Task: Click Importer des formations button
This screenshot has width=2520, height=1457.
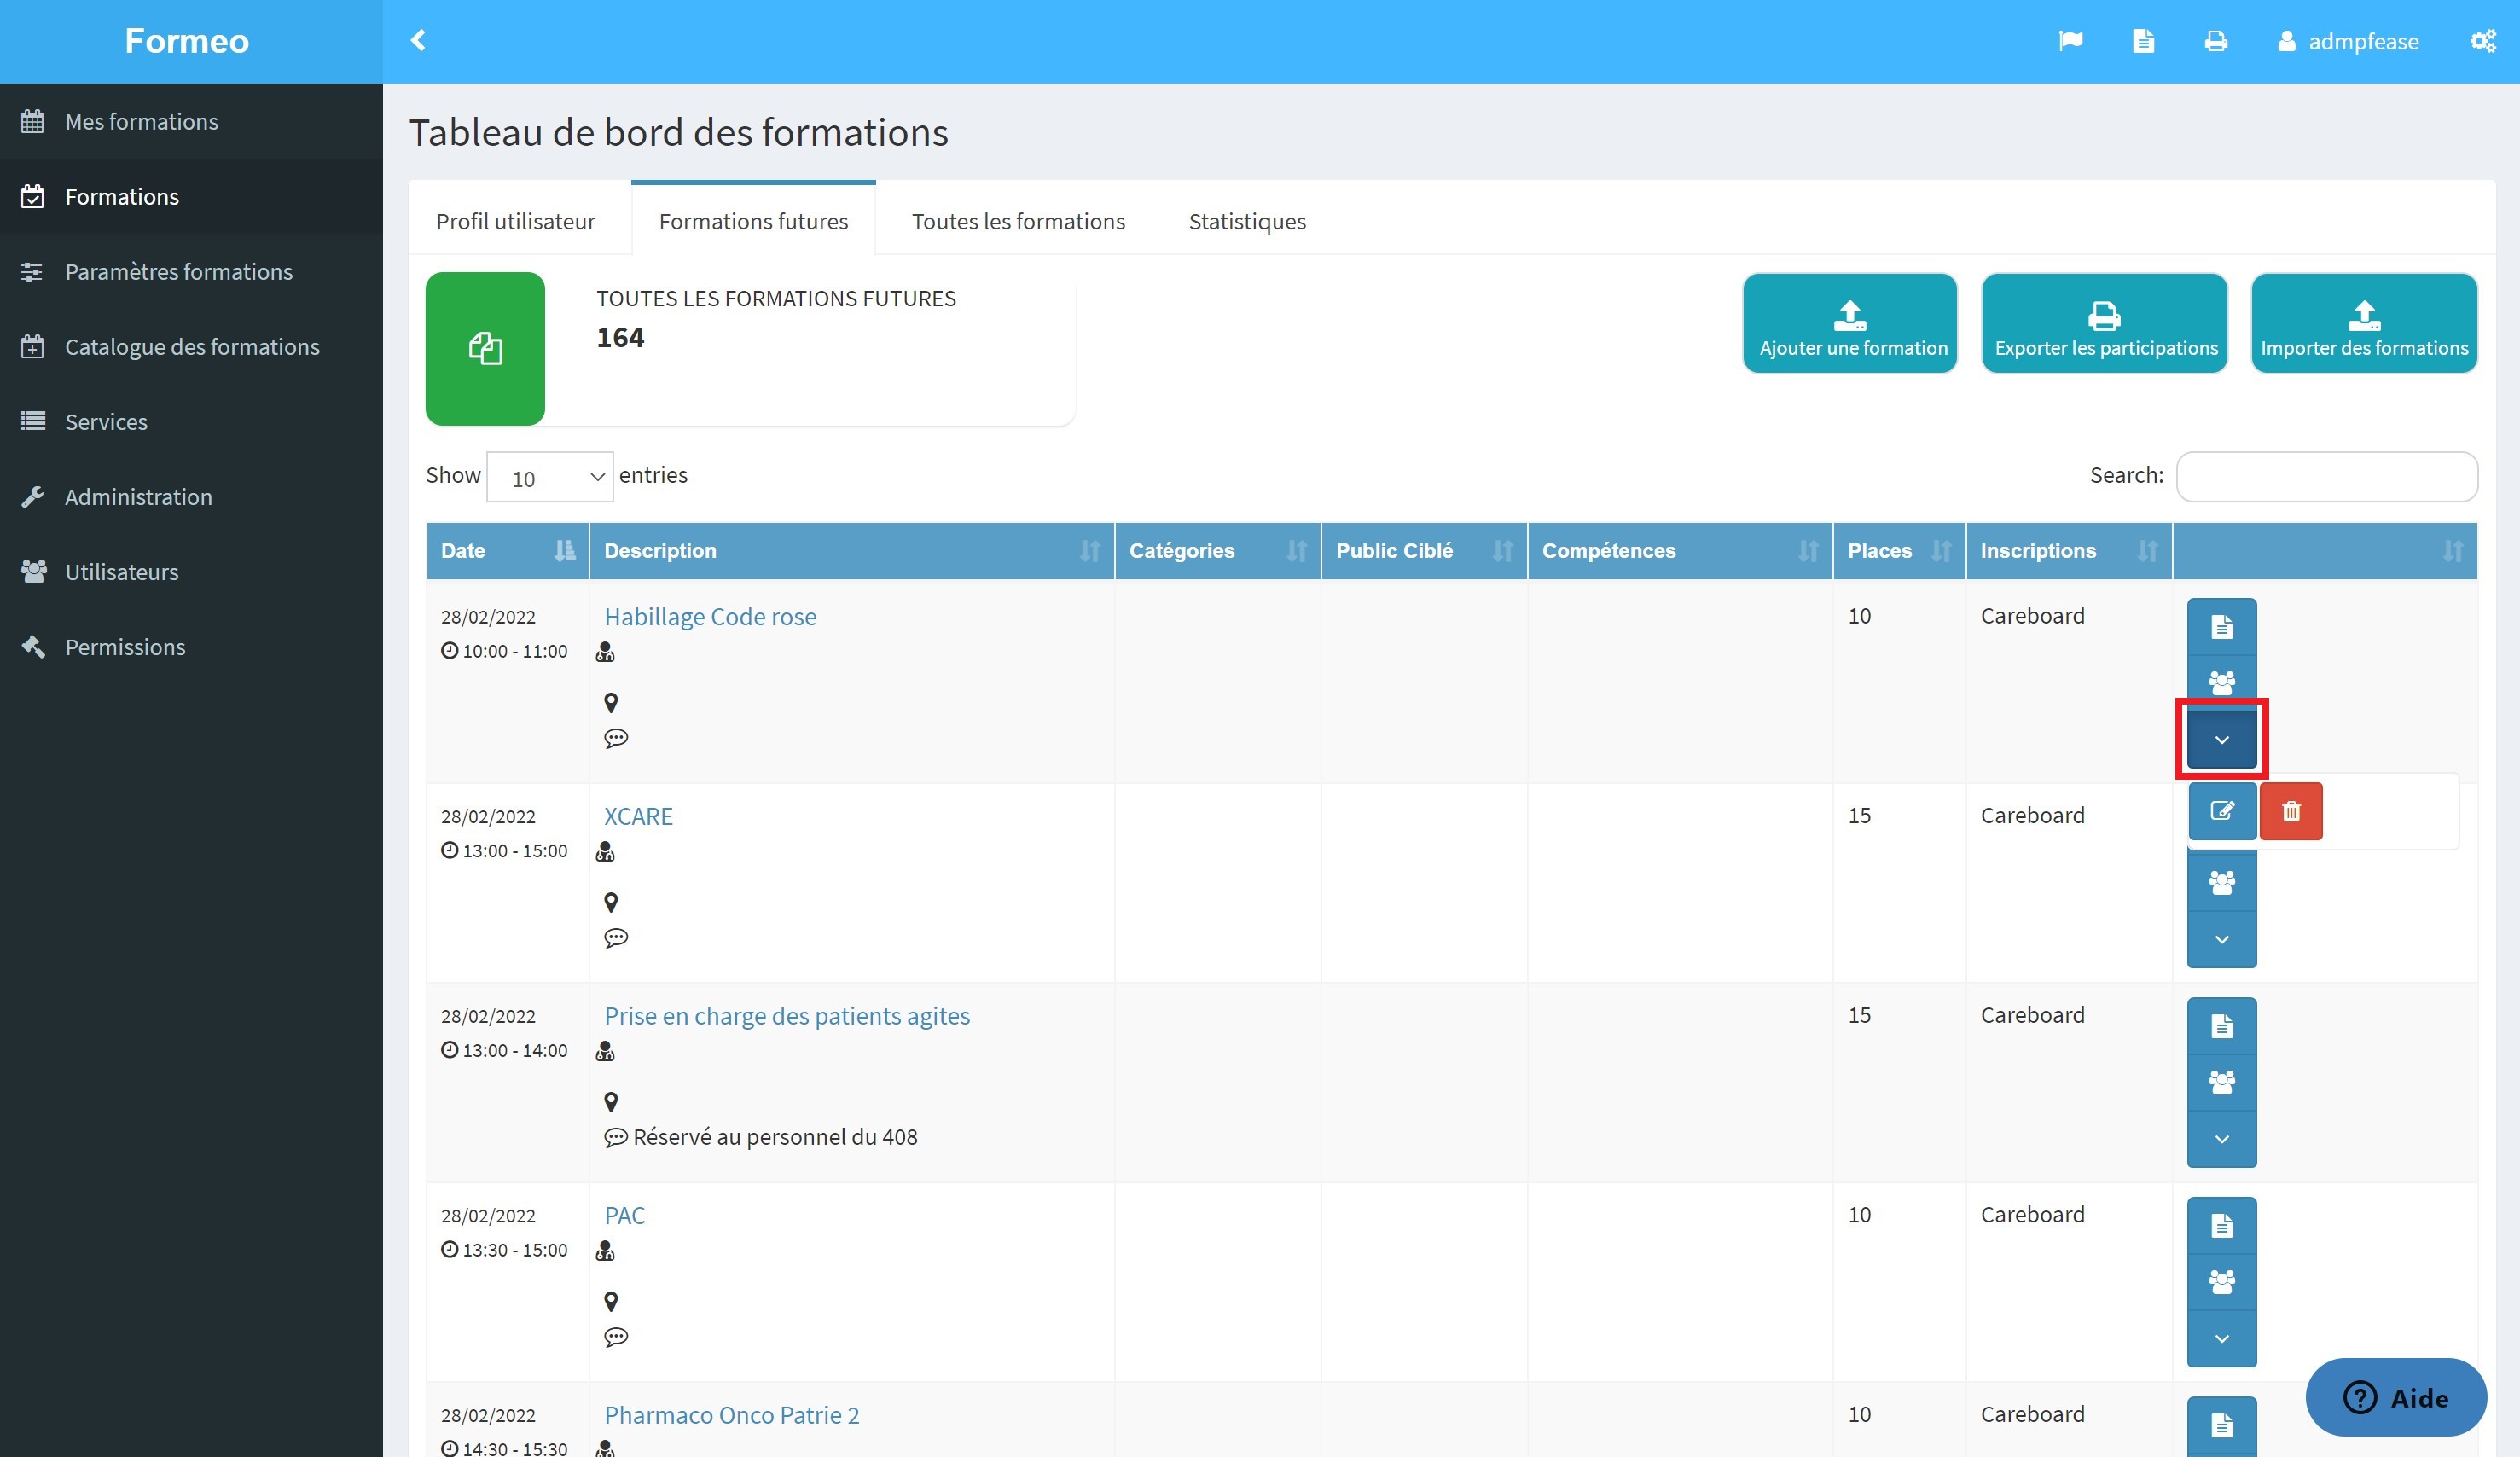Action: coord(2364,323)
